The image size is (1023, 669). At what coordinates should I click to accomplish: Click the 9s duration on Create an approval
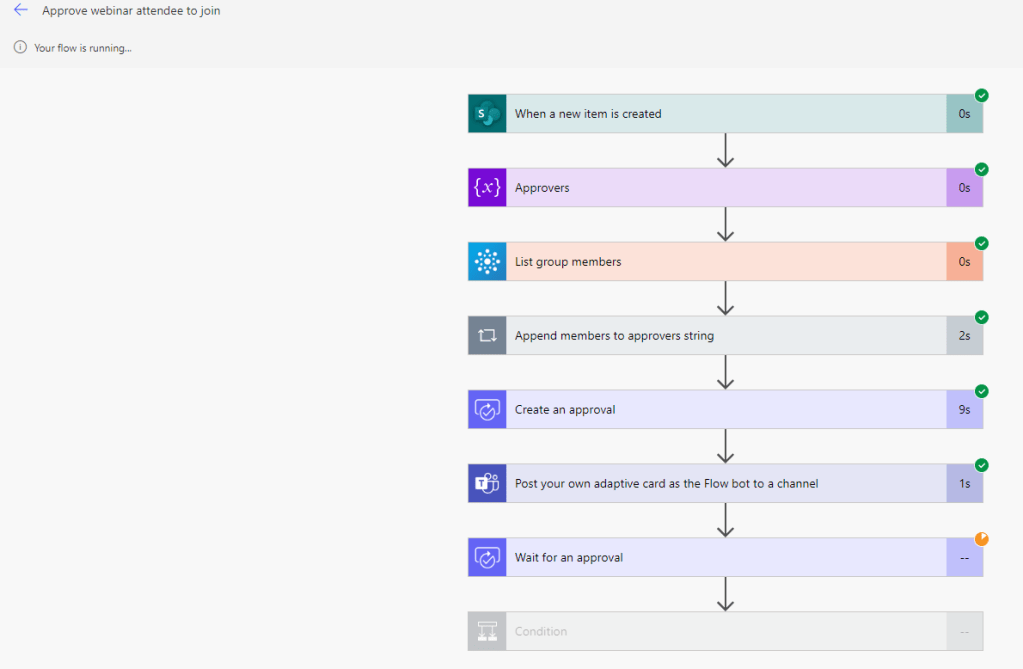(x=964, y=410)
